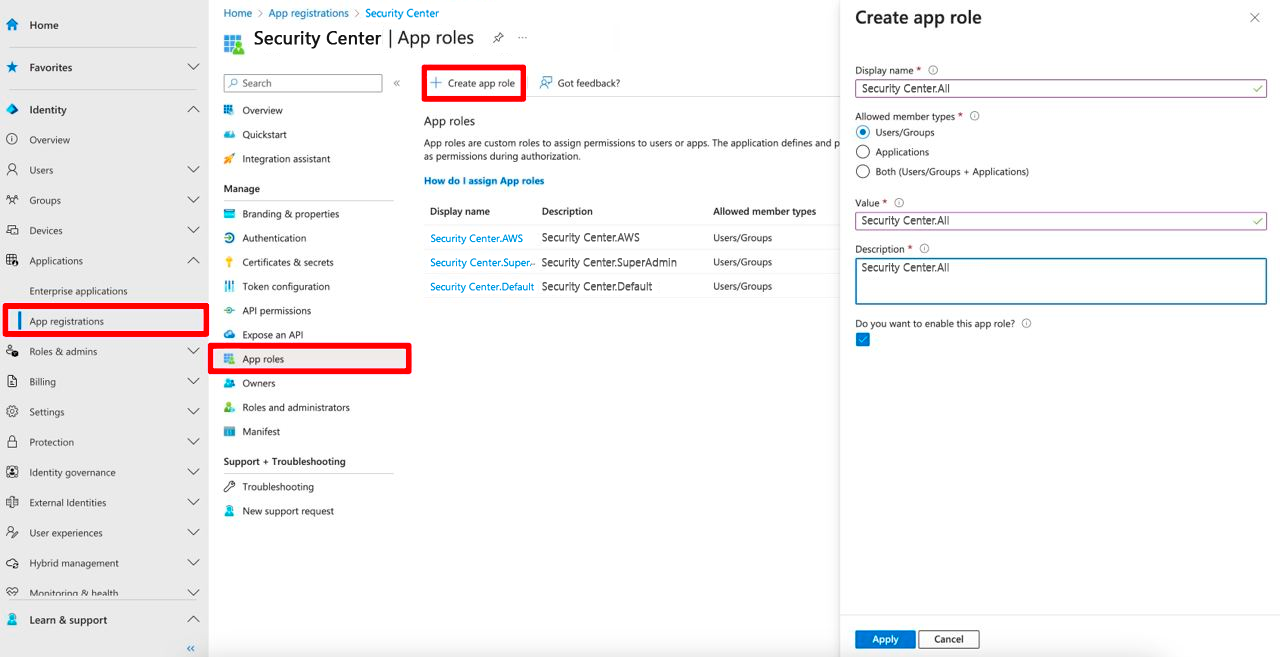Open API permissions in Manage menu
Viewport: 1280px width, 657px height.
276,311
